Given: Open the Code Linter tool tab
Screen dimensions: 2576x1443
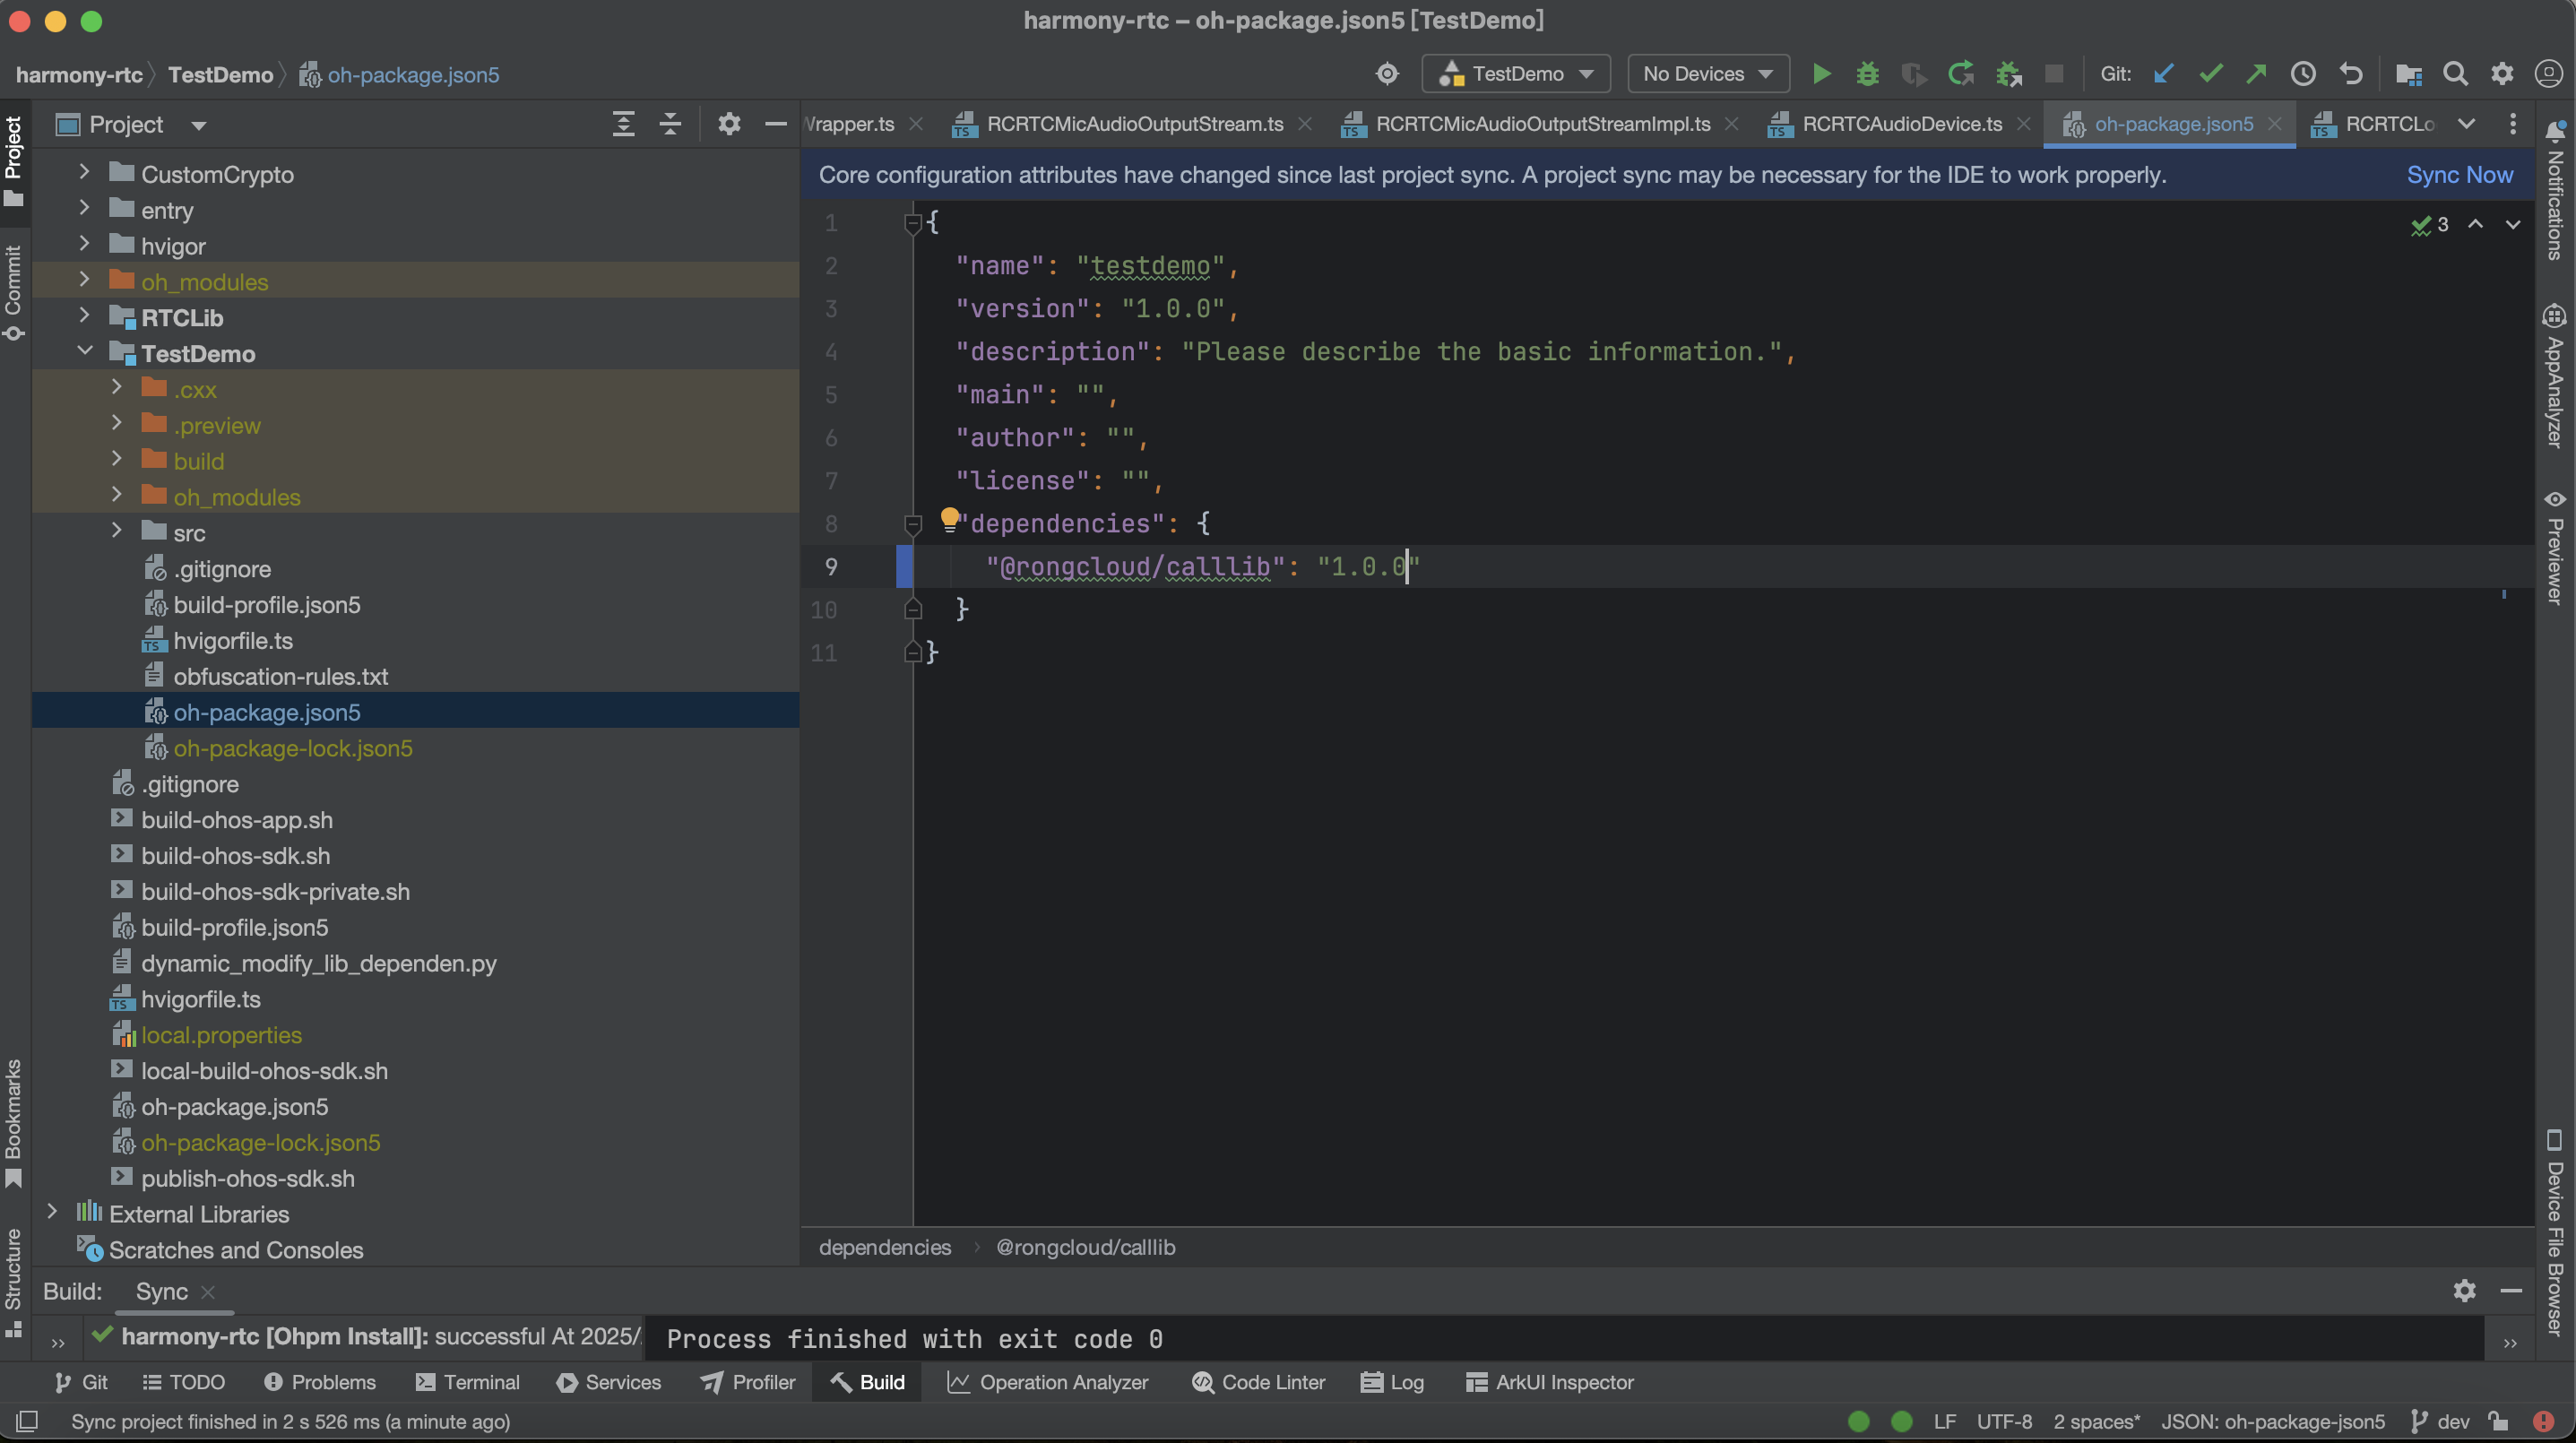Looking at the screenshot, I should tap(1259, 1382).
